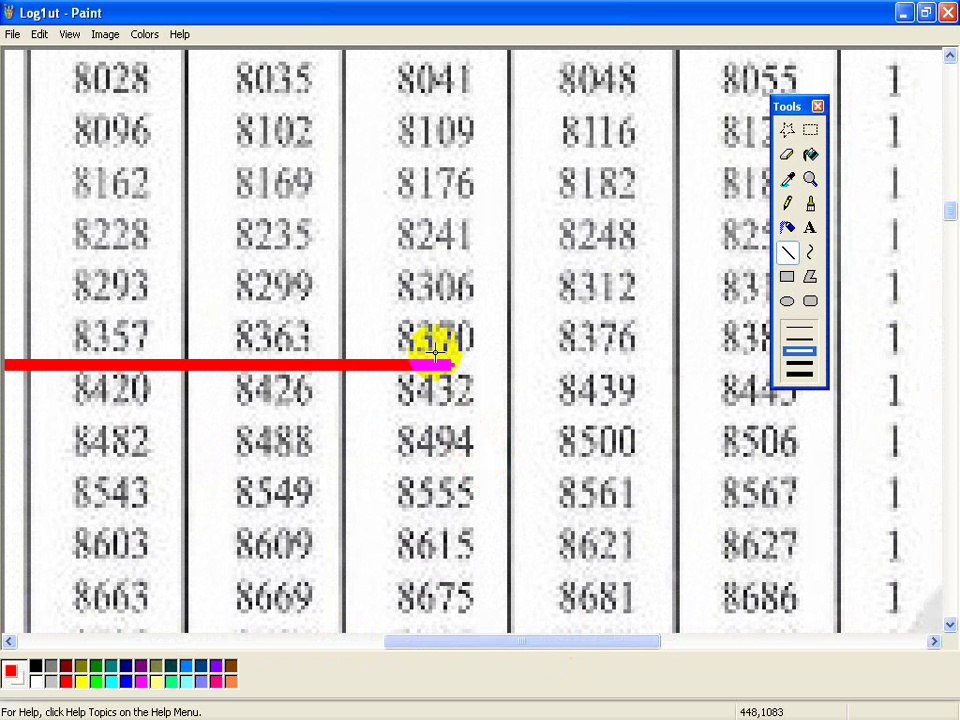This screenshot has height=720, width=960.
Task: Select the highlighted middle line width
Action: (x=799, y=351)
